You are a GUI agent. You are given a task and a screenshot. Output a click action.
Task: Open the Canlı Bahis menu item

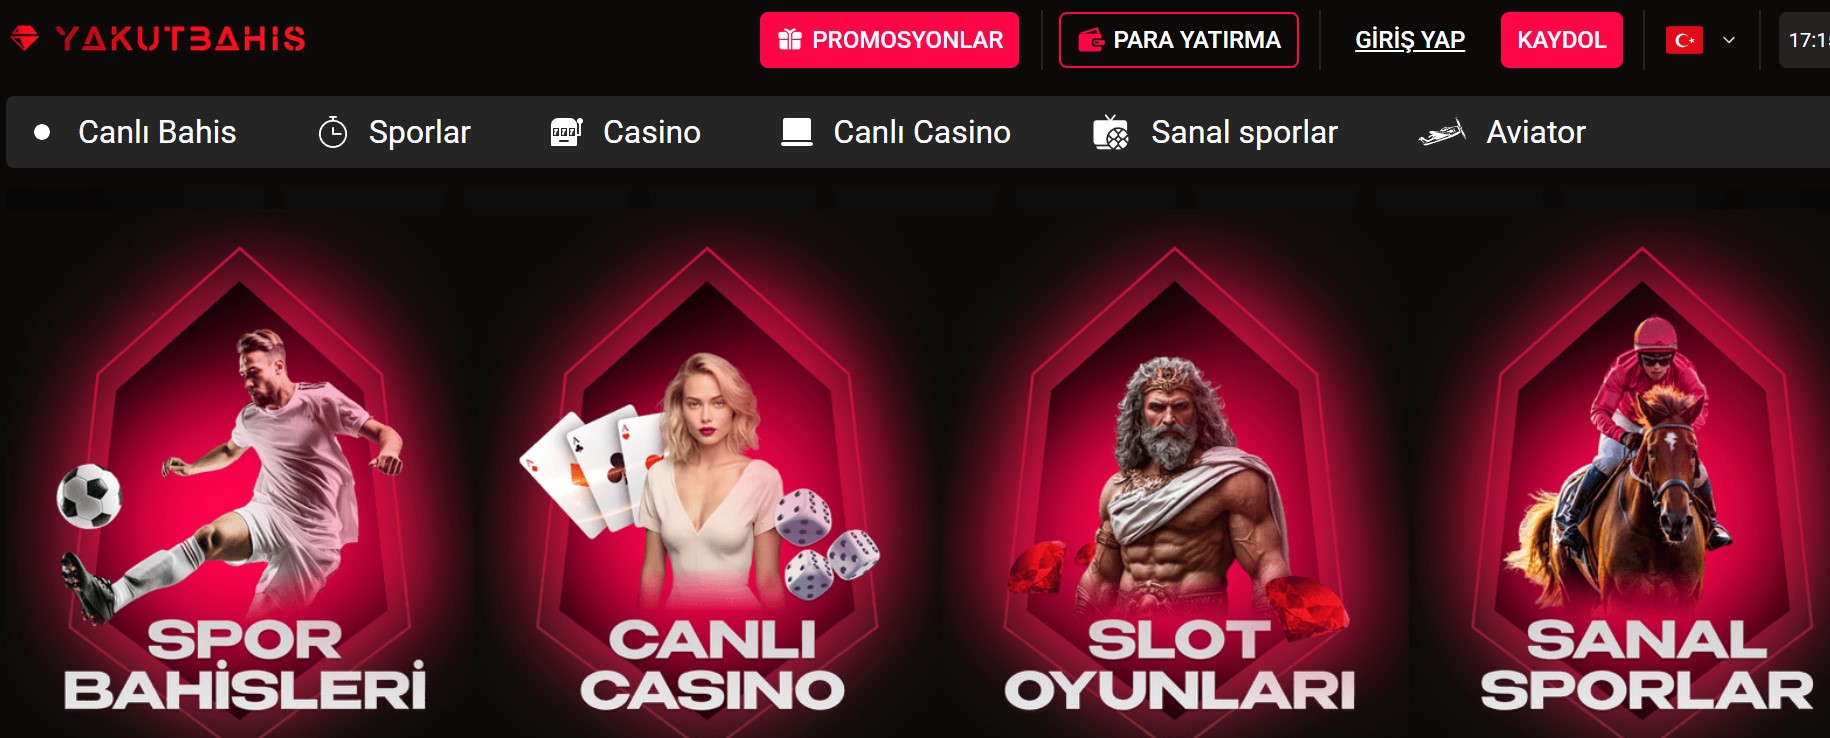click(157, 132)
